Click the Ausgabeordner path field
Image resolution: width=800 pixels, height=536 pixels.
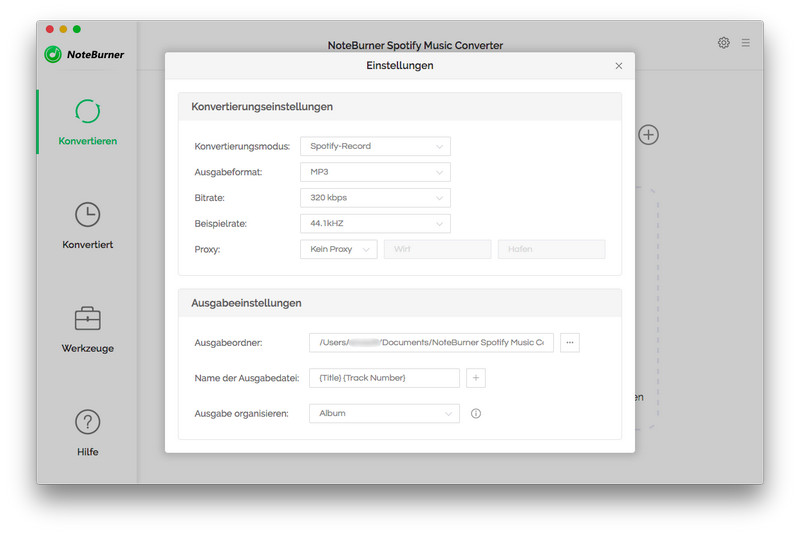pyautogui.click(x=431, y=343)
